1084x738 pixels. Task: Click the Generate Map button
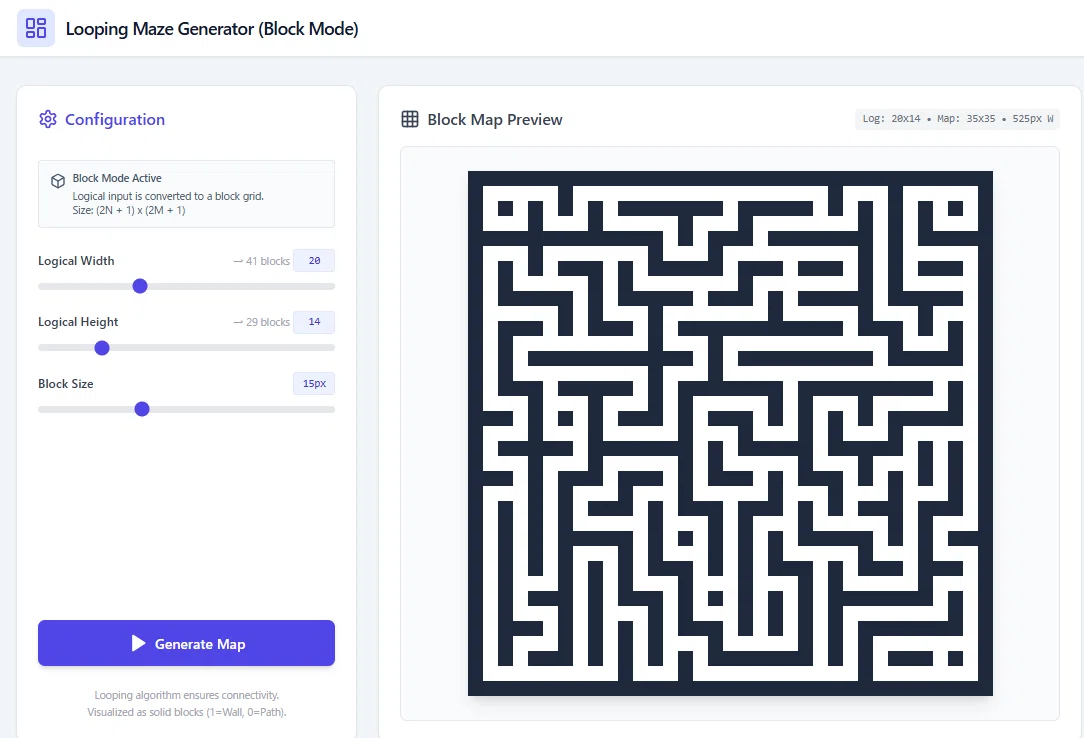pos(187,643)
